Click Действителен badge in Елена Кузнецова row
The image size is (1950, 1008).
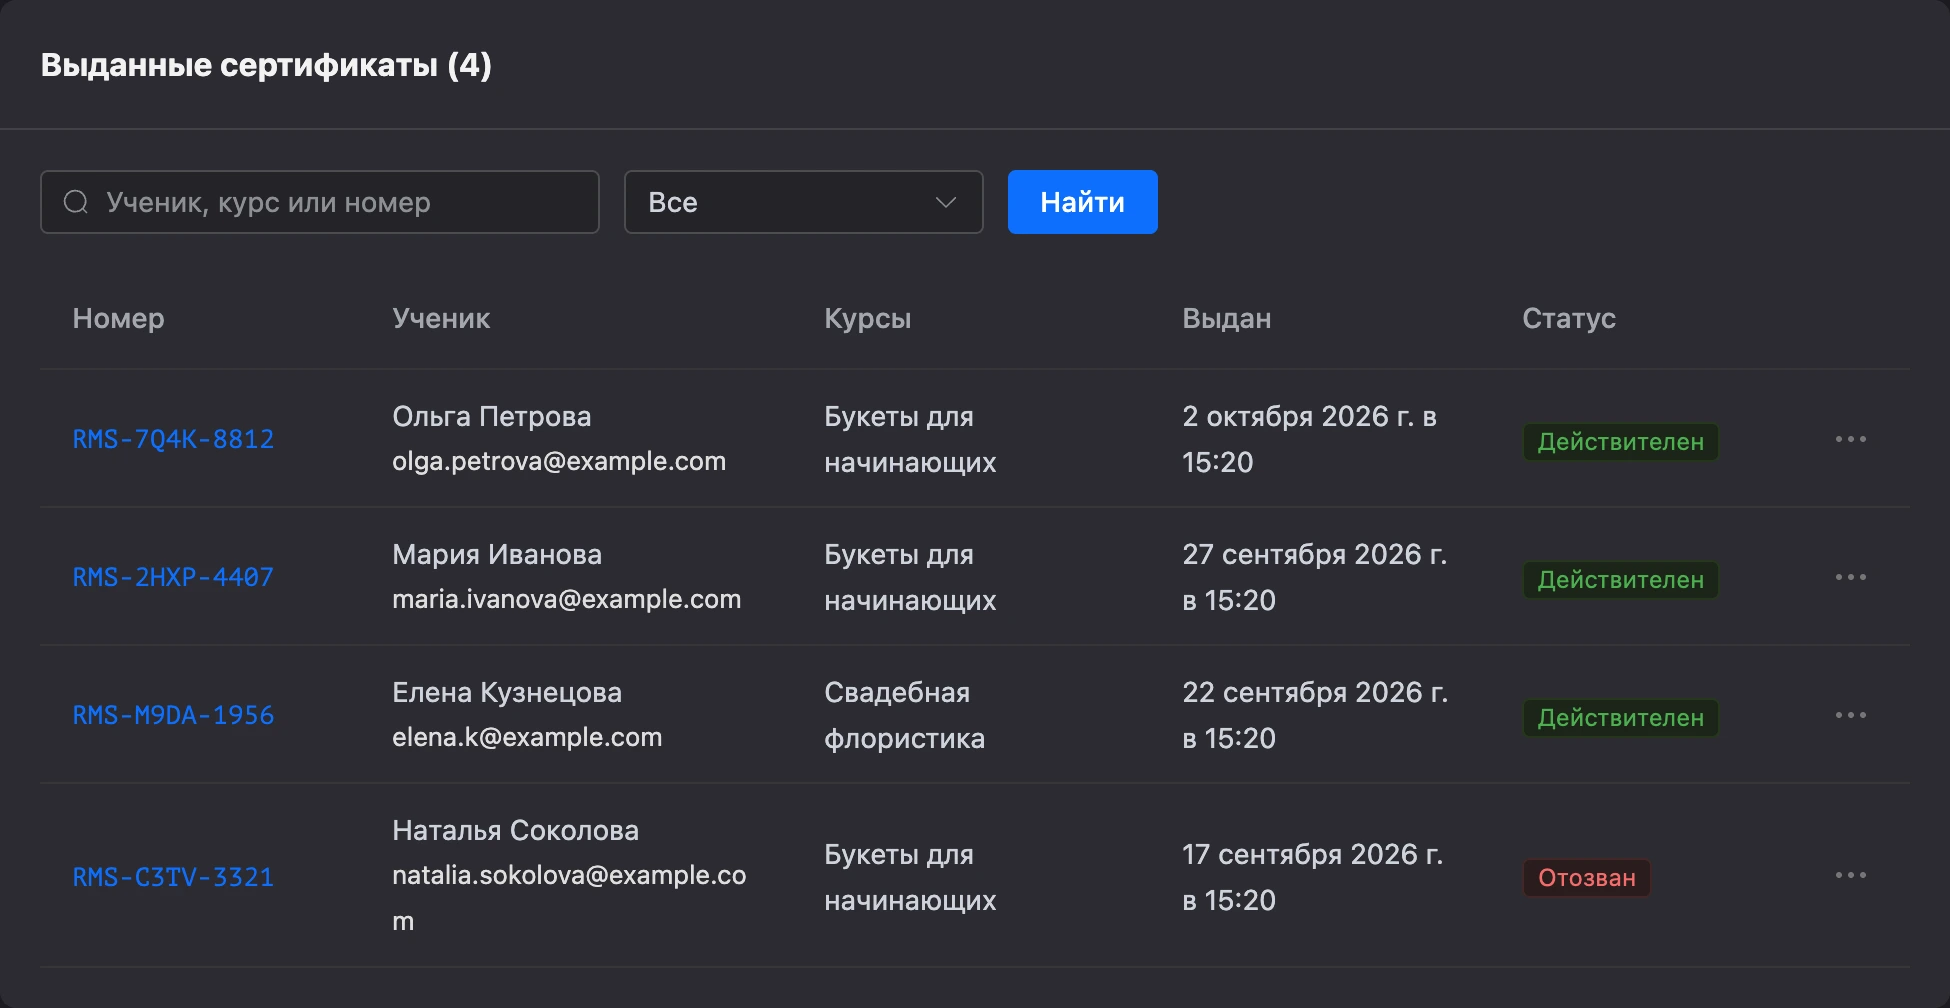(x=1620, y=718)
